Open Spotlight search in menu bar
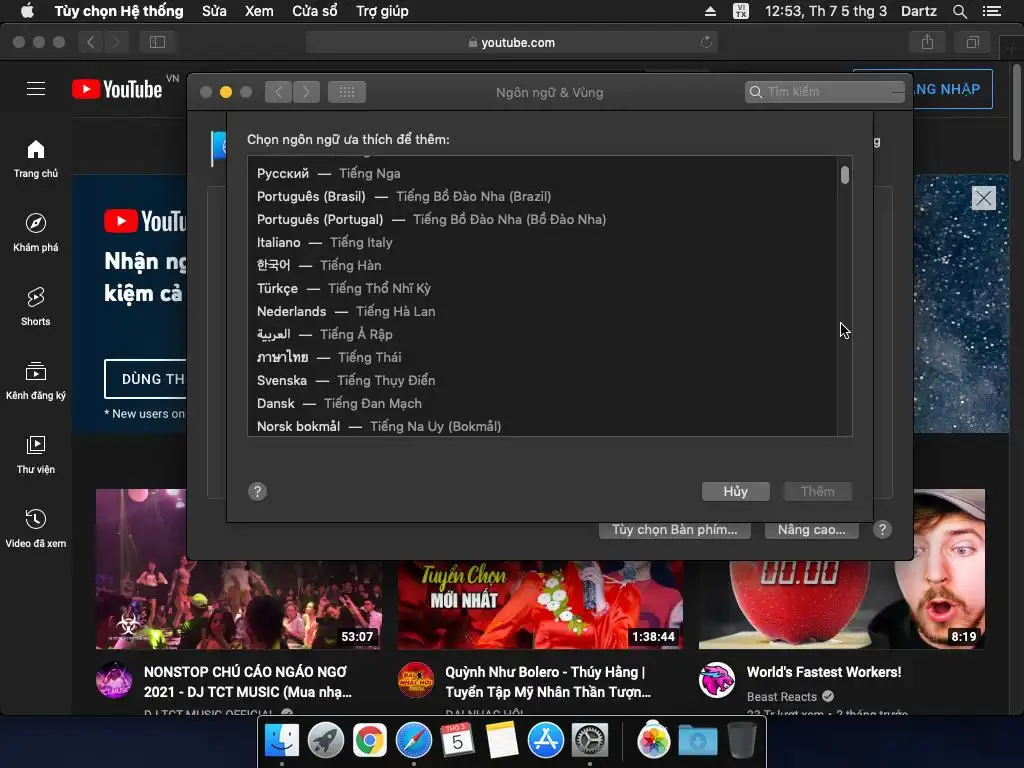Screen dimensions: 1024x768 [959, 11]
